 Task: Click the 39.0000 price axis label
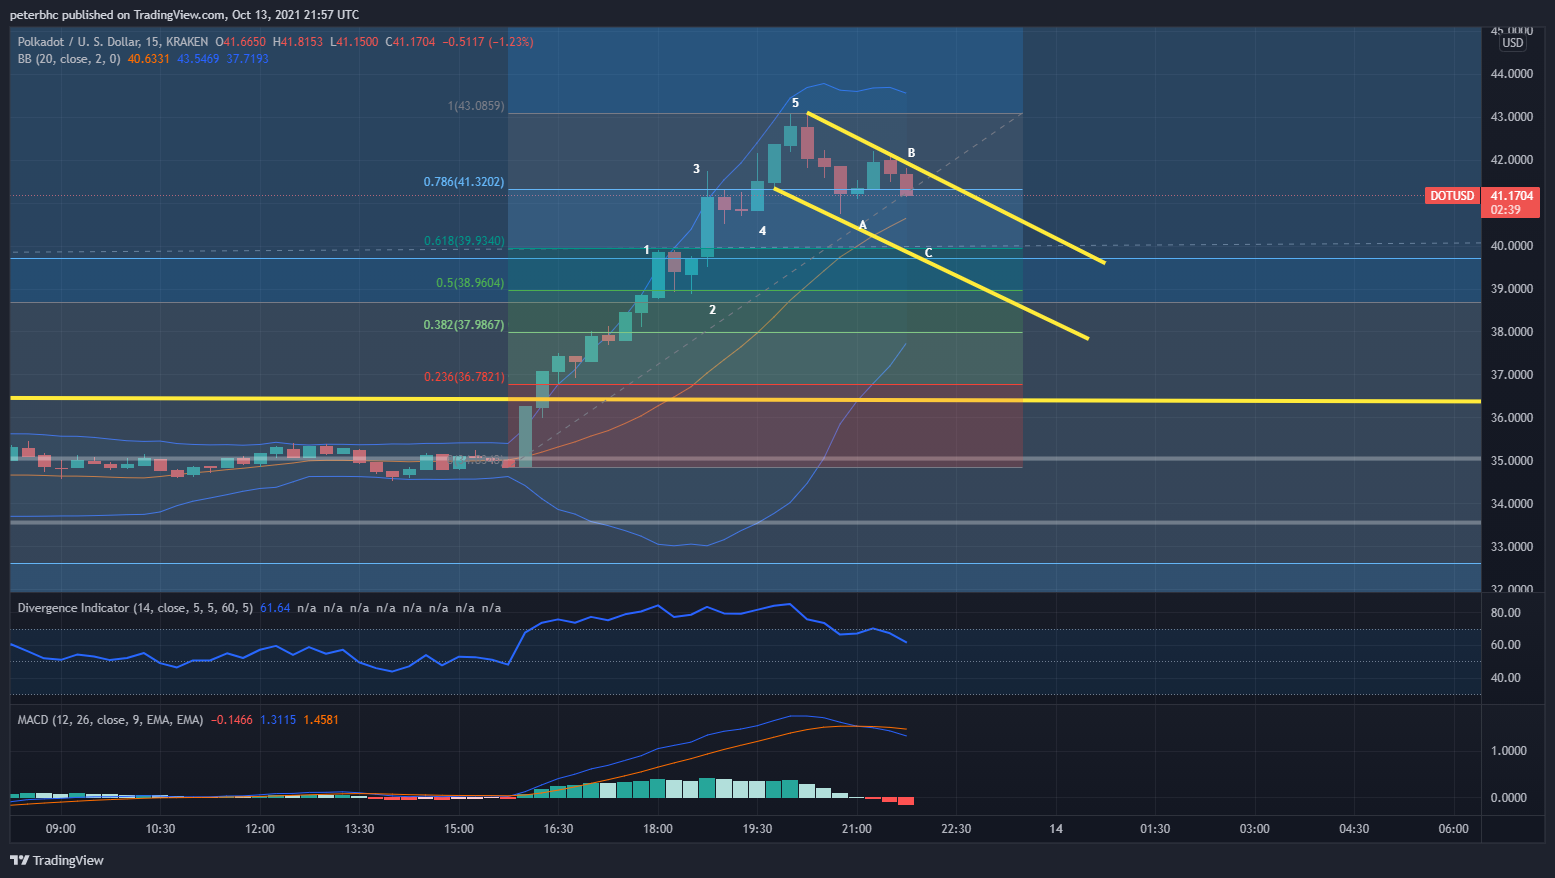(1511, 289)
